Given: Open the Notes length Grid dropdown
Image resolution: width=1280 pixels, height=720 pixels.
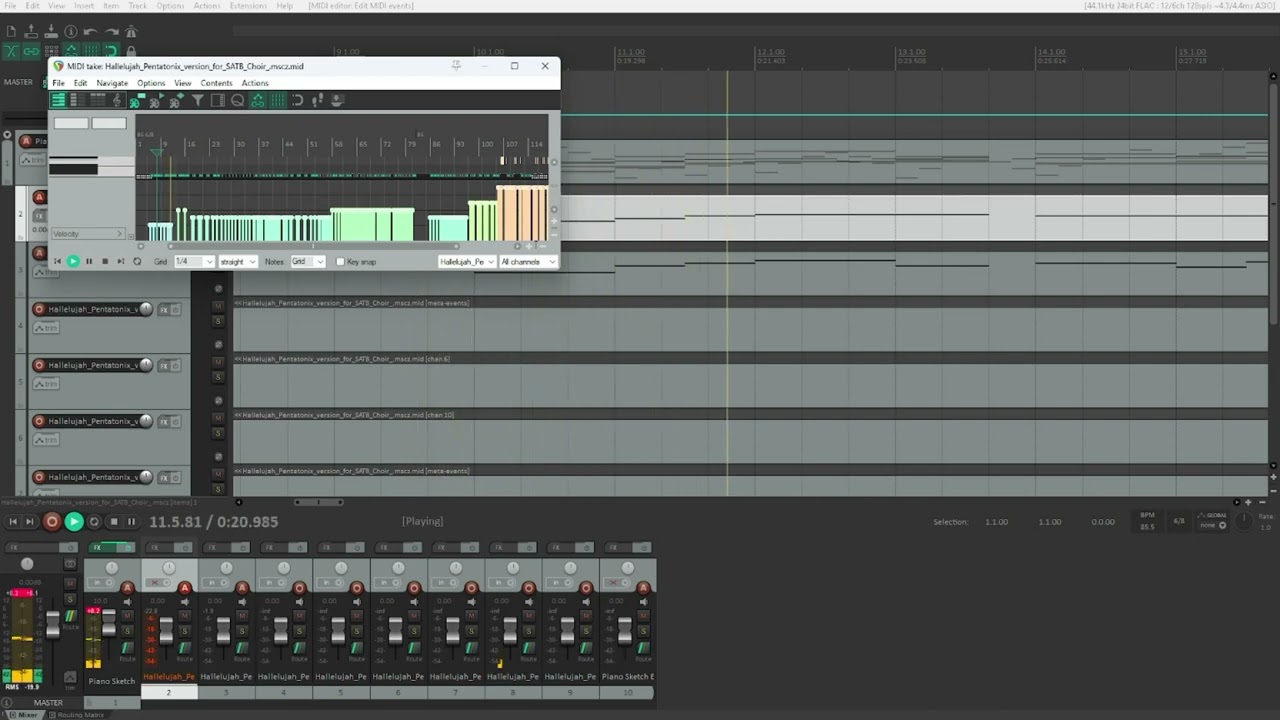Looking at the screenshot, I should coord(307,262).
